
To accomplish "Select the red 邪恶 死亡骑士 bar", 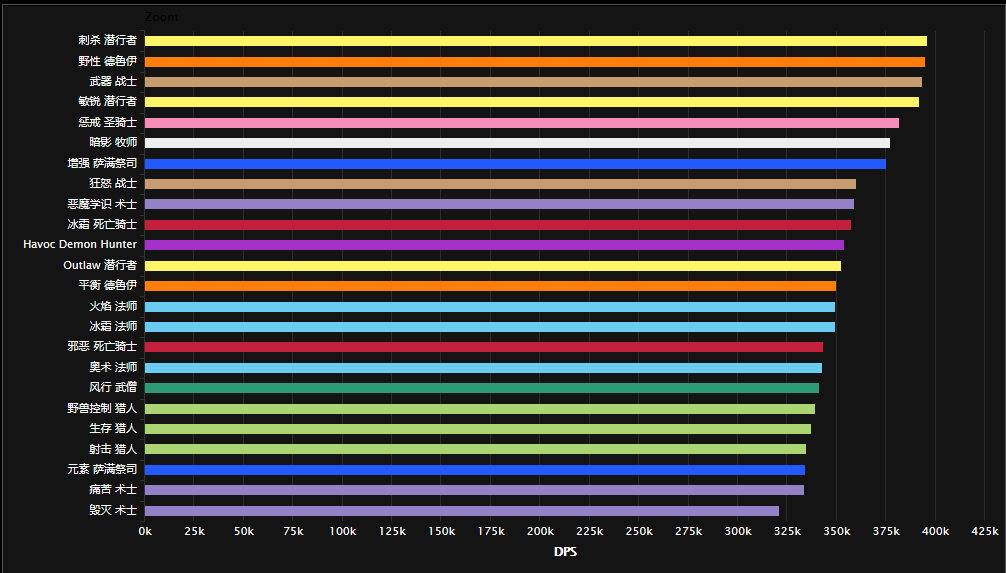I will tap(484, 347).
